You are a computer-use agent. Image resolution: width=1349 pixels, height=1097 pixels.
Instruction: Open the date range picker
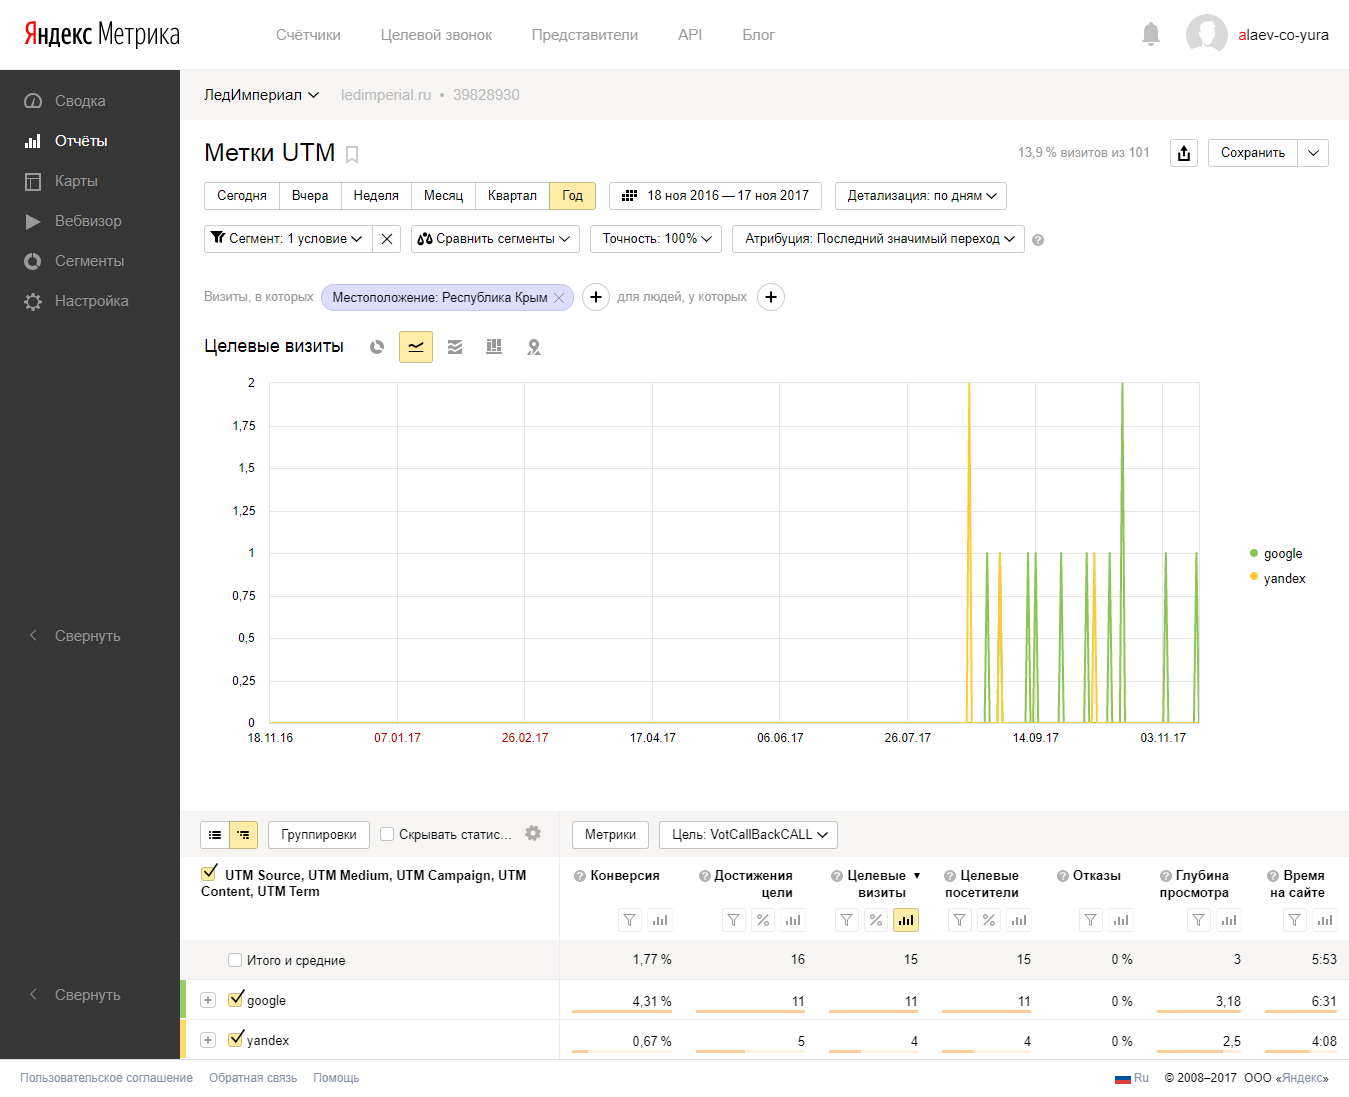715,196
